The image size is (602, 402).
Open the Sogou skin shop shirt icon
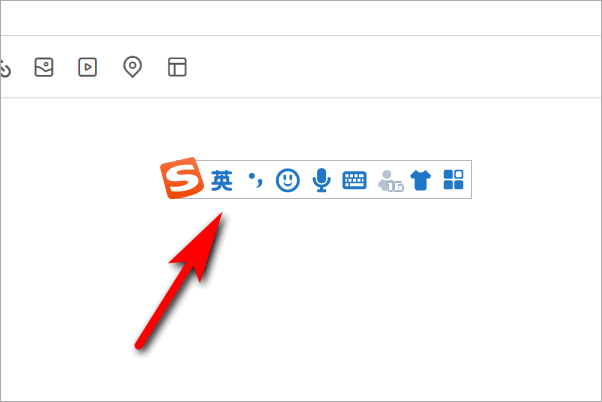421,180
